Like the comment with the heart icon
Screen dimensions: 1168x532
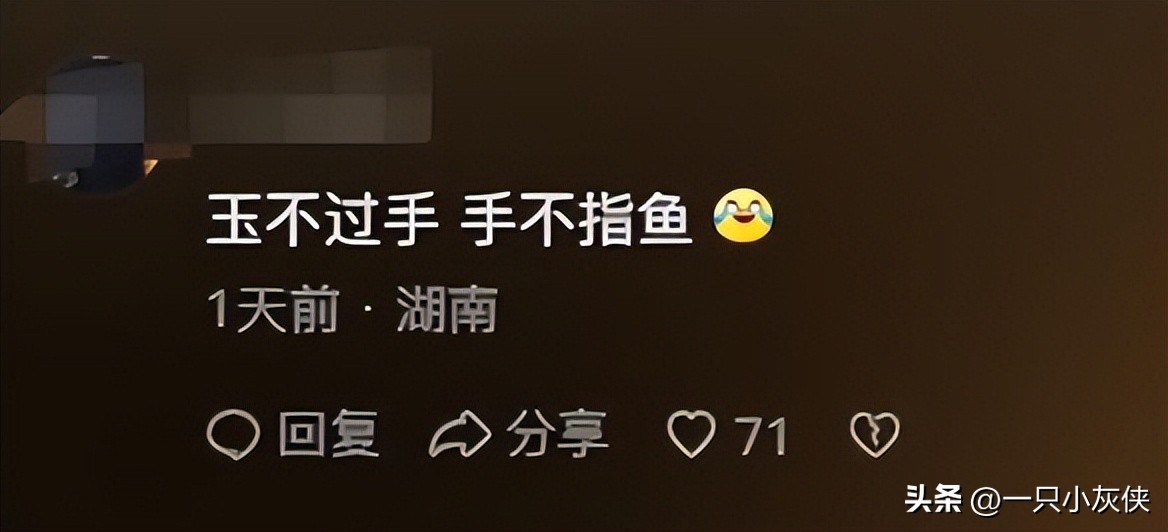[691, 434]
